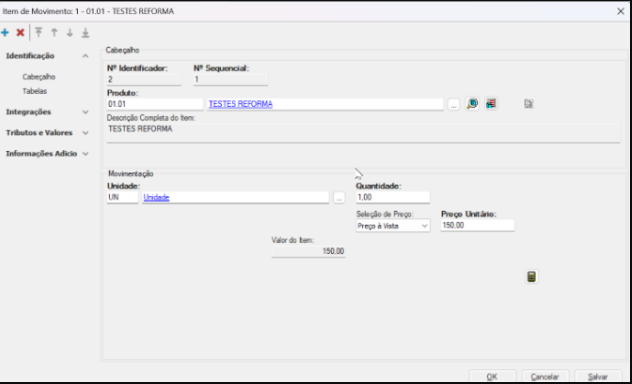Image resolution: width=632 pixels, height=384 pixels.
Task: Click the Cancelar button
Action: [545, 377]
